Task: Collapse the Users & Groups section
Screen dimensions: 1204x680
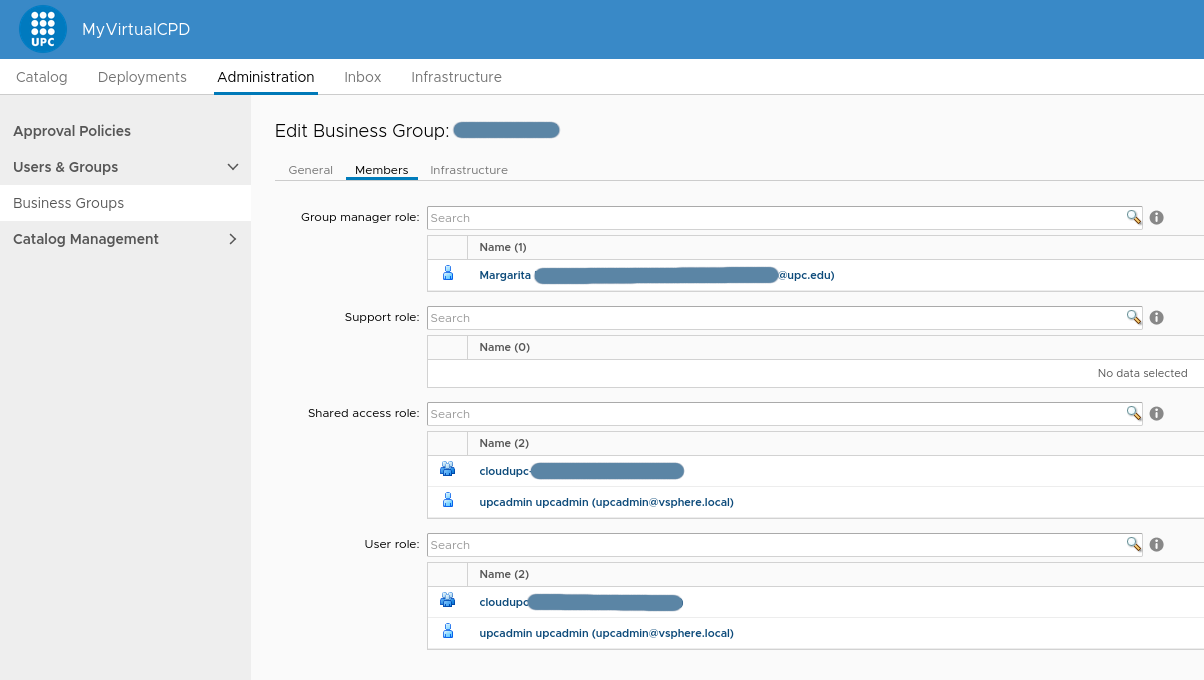Action: pos(233,167)
